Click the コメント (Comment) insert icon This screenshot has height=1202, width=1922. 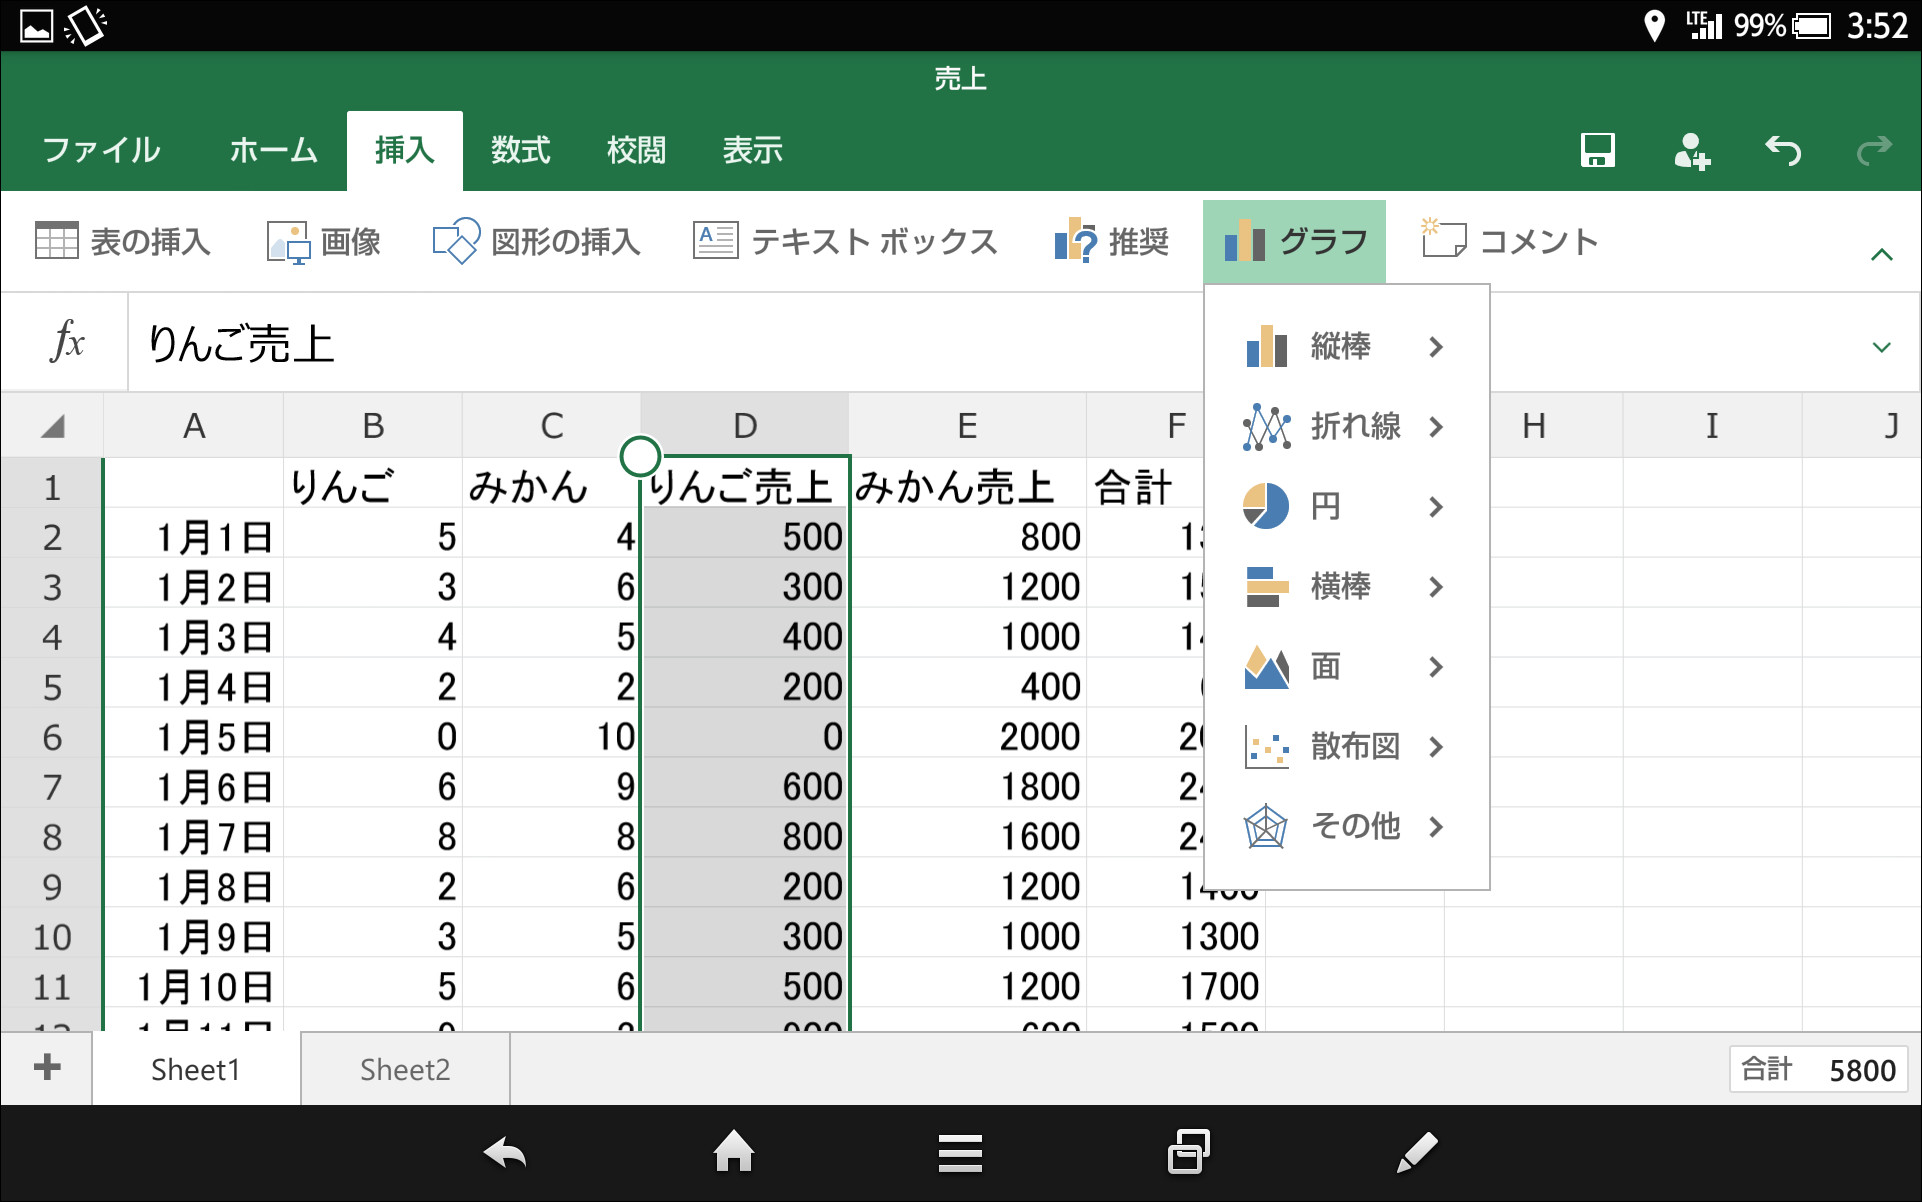(x=1508, y=240)
